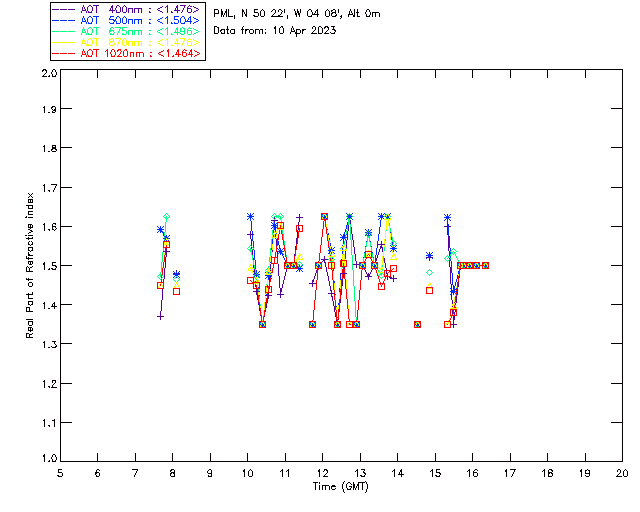Click the x-axis label 10
The width and height of the screenshot is (640, 512).
(x=247, y=473)
